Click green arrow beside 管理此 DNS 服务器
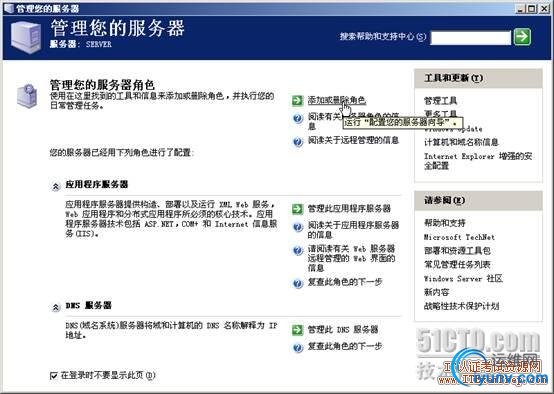554x394 pixels. pos(297,330)
